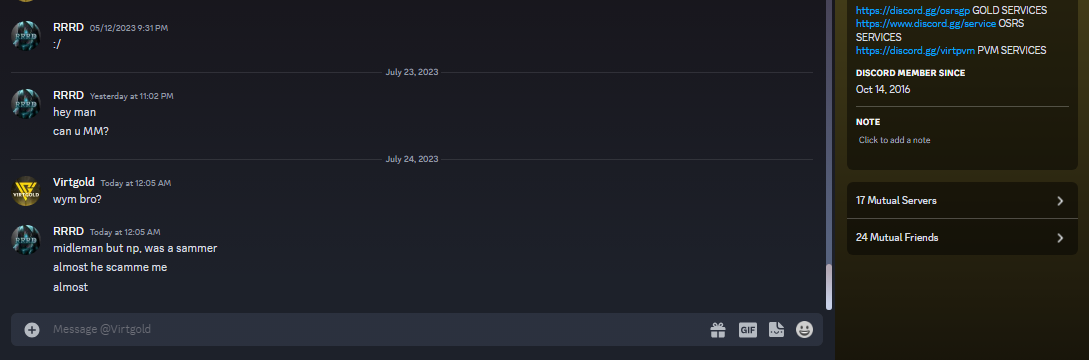Click the RRRD username above 'midleman but np'
The height and width of the screenshot is (360, 1089).
click(x=68, y=231)
